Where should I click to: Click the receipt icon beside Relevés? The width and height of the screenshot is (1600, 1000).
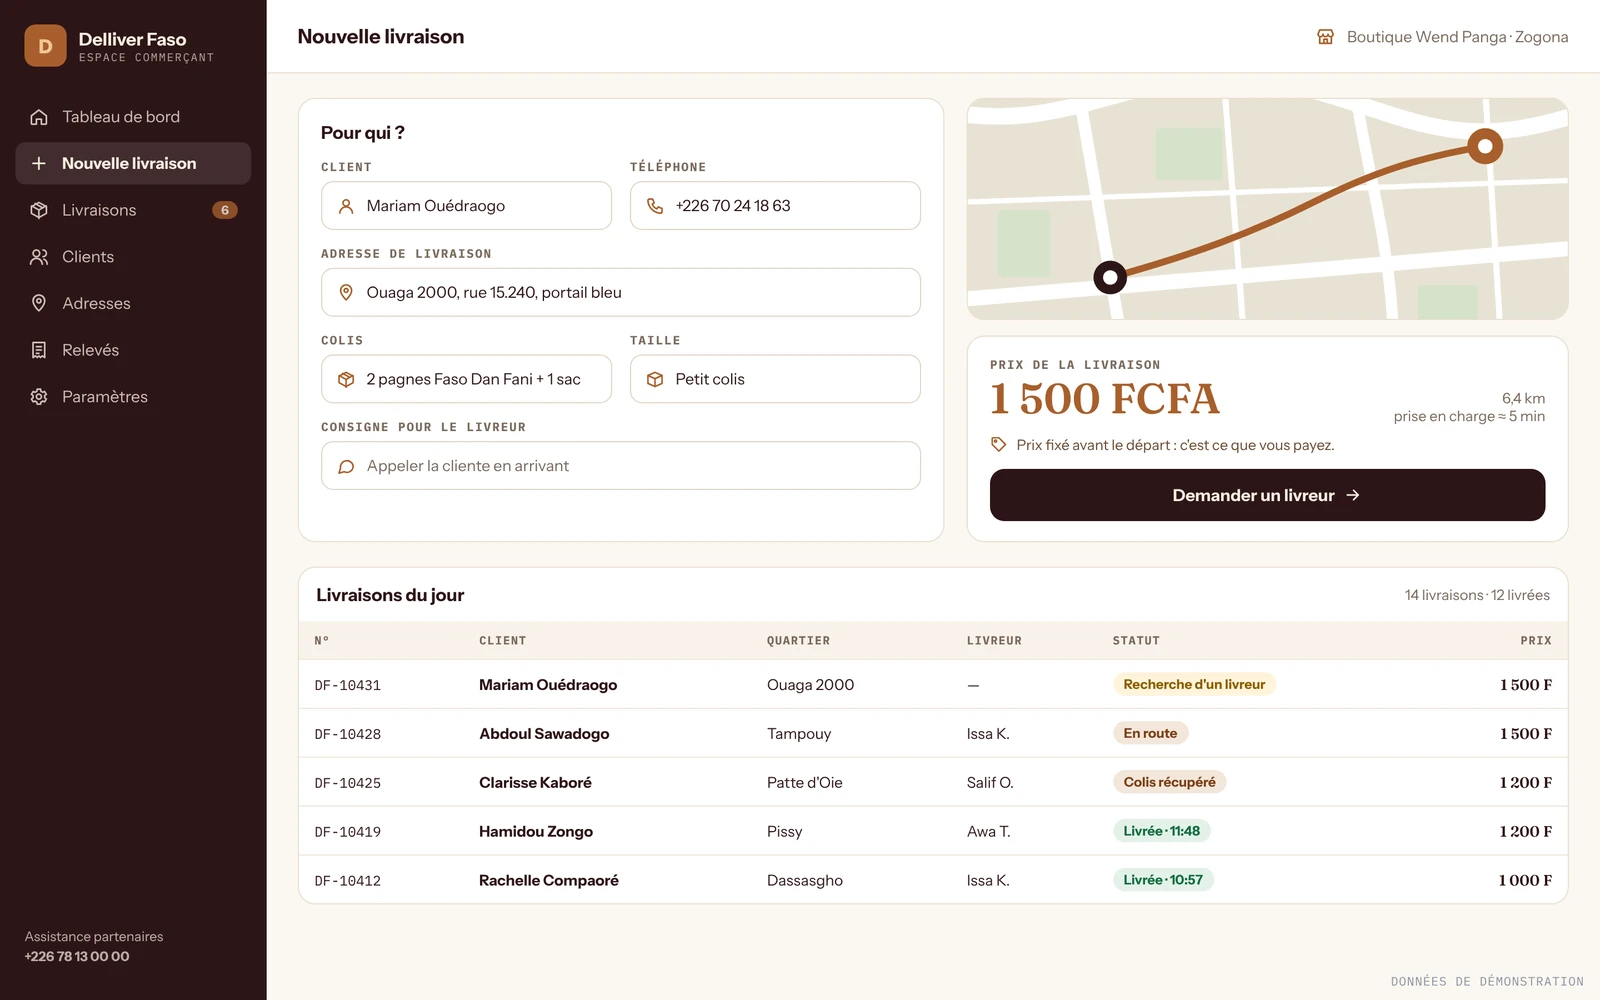click(39, 350)
